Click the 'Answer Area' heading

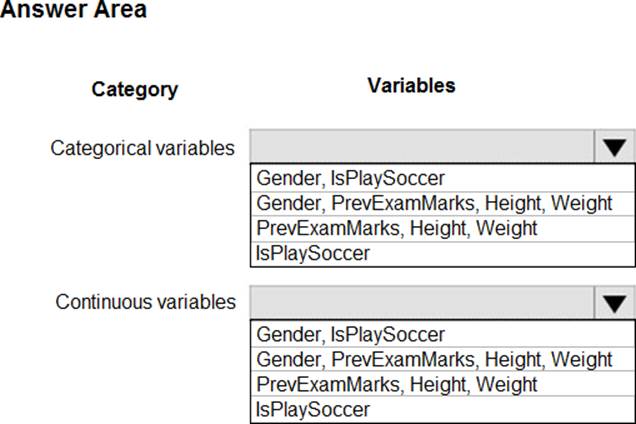click(73, 11)
